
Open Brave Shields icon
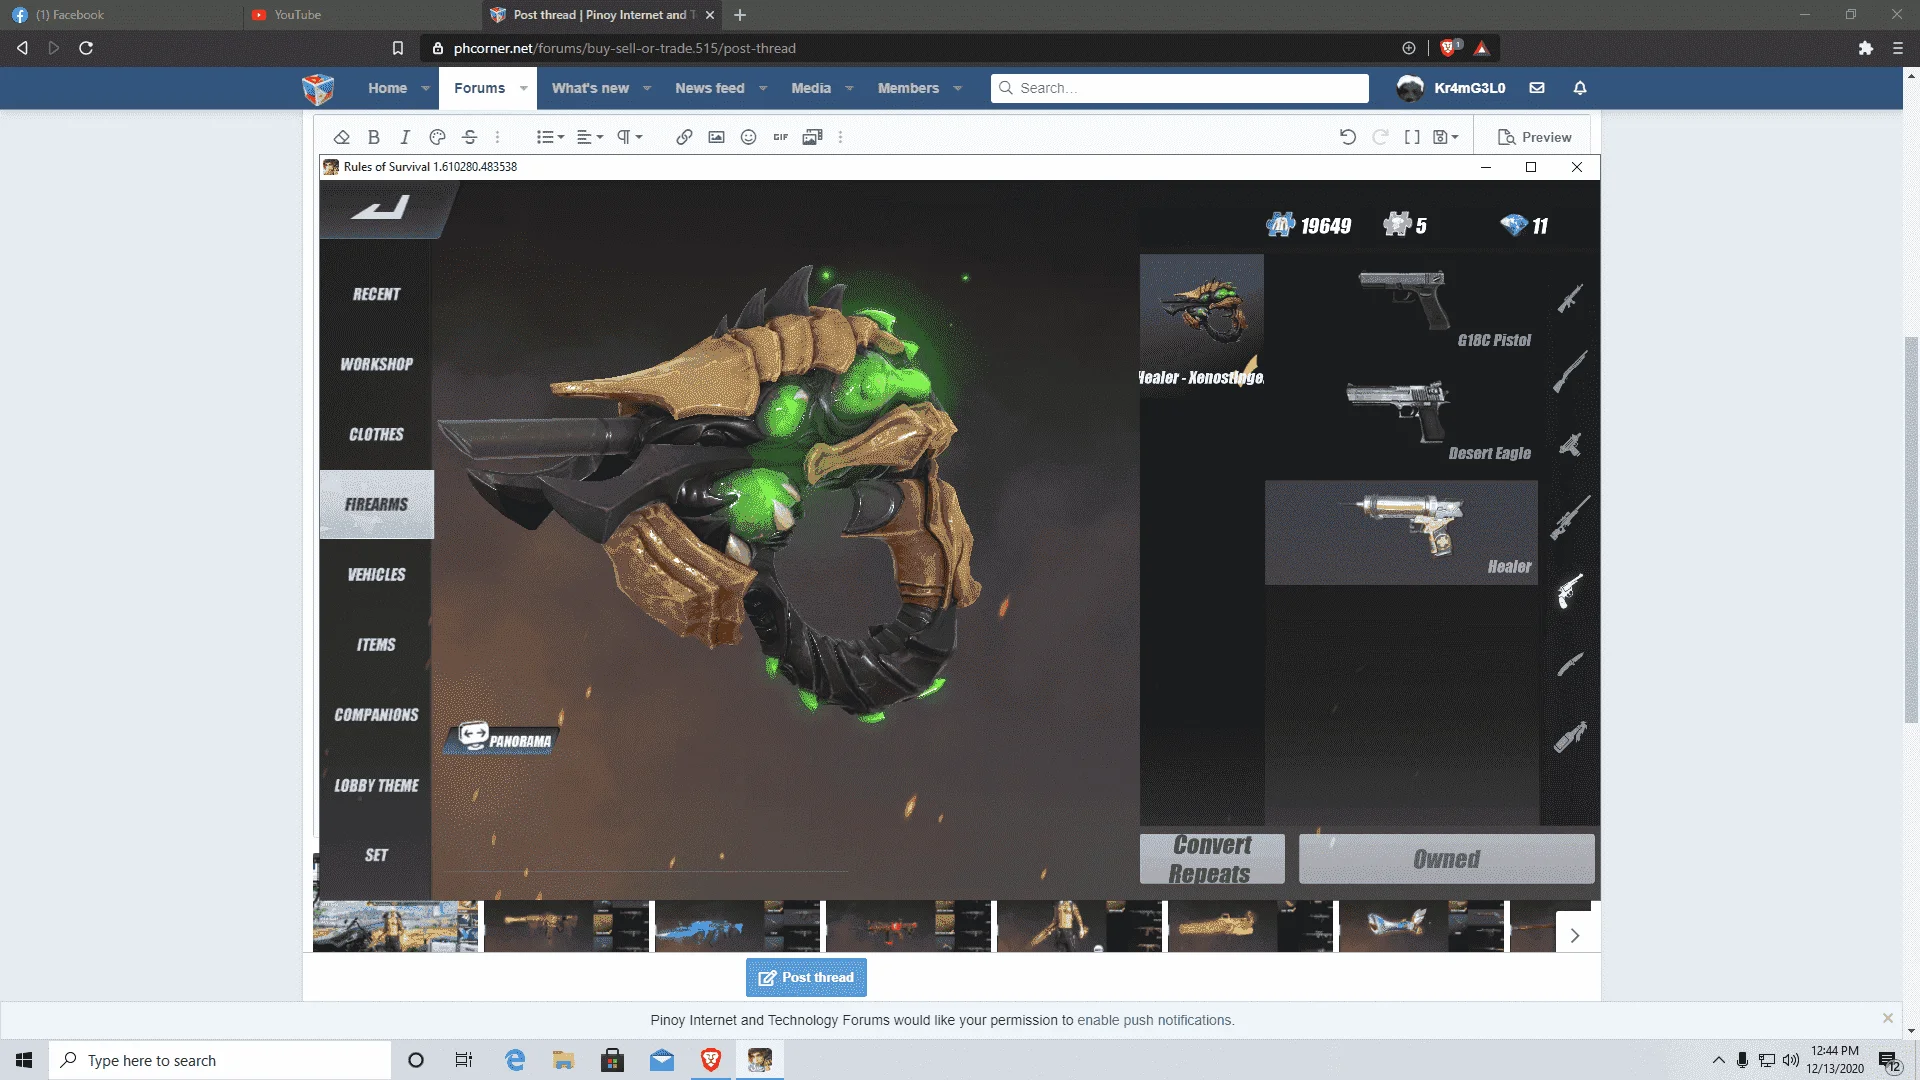click(x=1449, y=48)
